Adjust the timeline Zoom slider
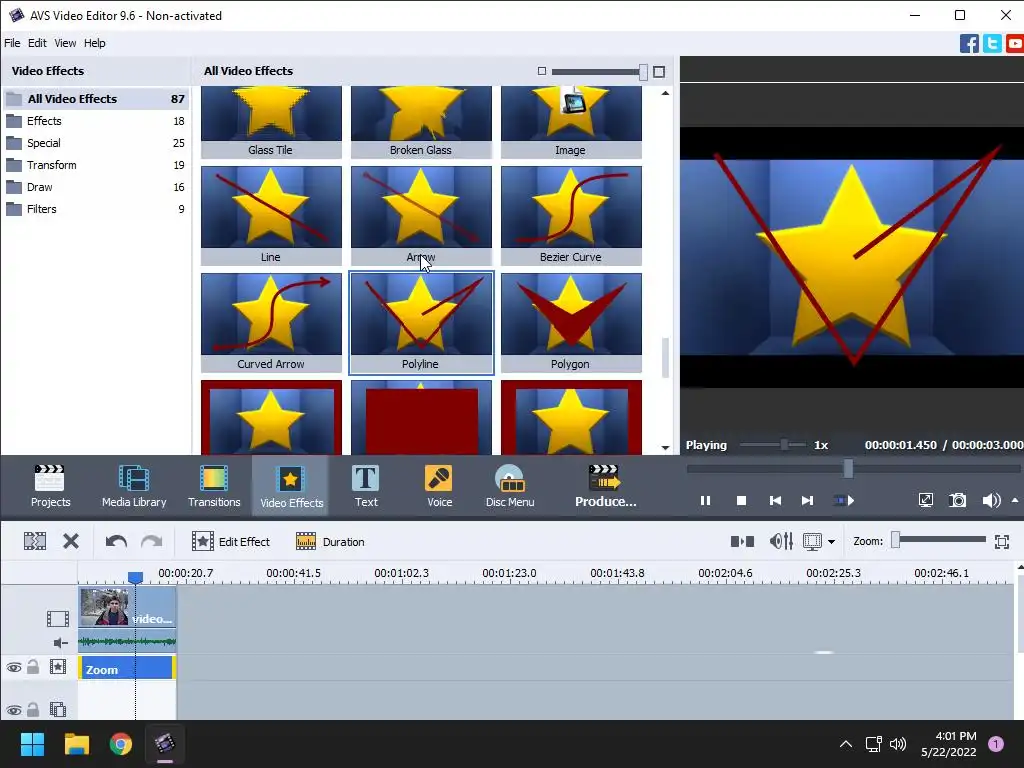1024x768 pixels. point(940,540)
